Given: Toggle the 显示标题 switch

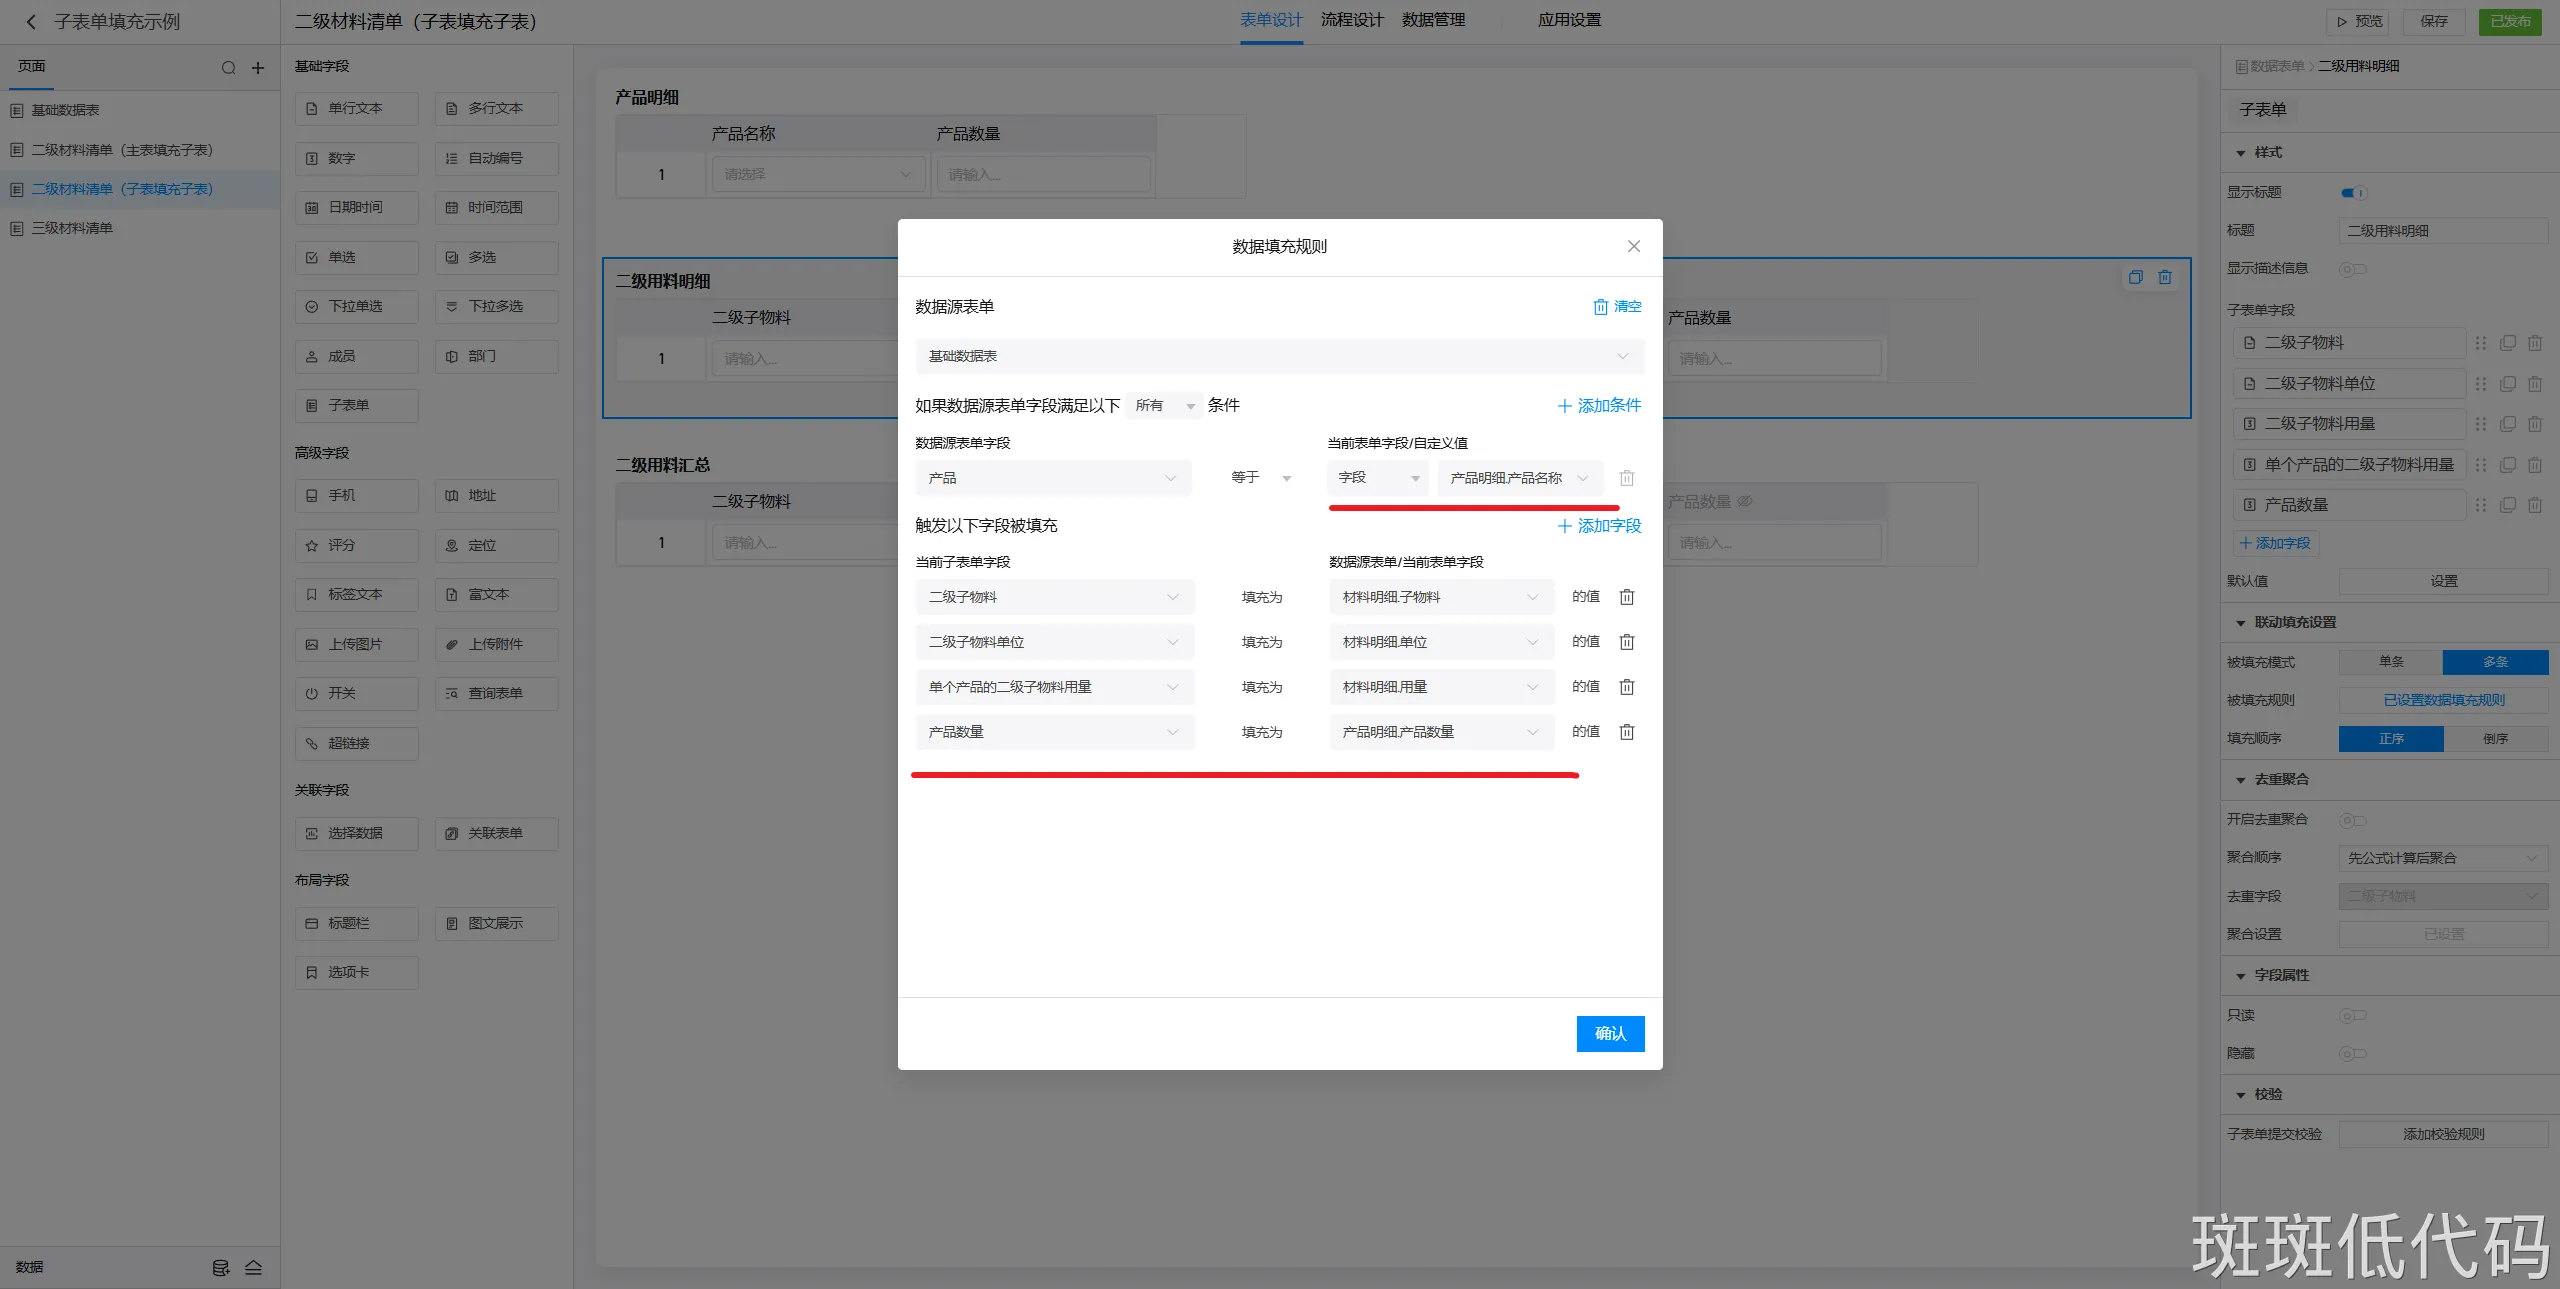Looking at the screenshot, I should [2353, 193].
